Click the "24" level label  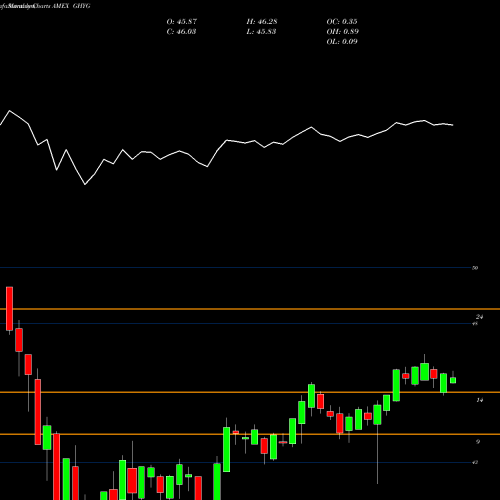tap(479, 317)
